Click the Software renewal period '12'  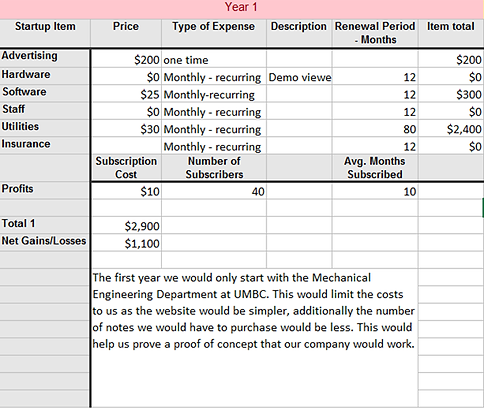[x=375, y=94]
